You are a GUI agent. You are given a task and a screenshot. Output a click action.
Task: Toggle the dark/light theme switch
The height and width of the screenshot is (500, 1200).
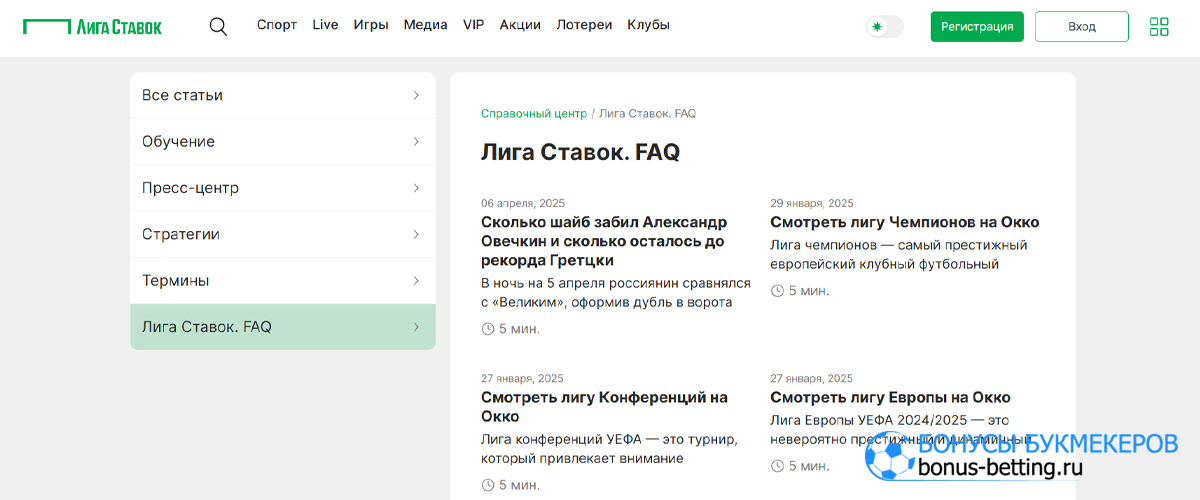[x=884, y=27]
